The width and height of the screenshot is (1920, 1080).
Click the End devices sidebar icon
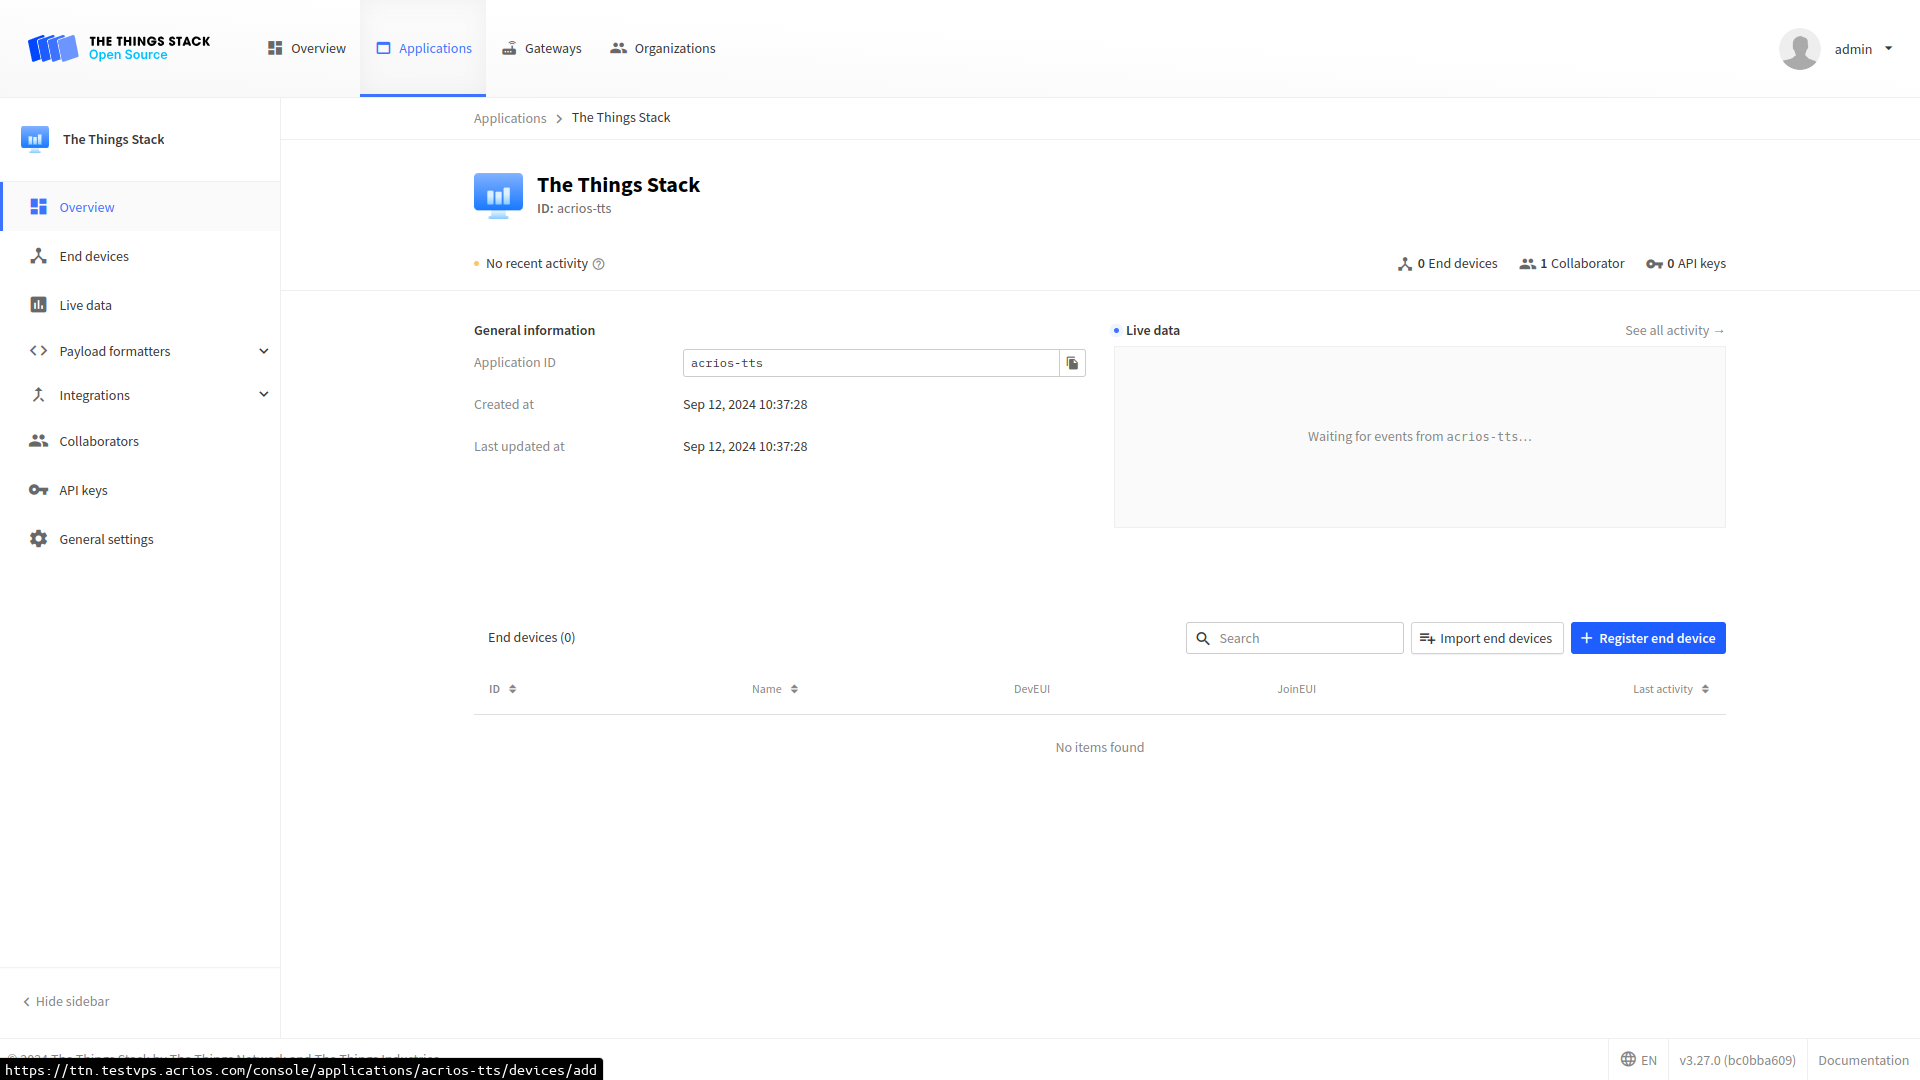[x=38, y=256]
